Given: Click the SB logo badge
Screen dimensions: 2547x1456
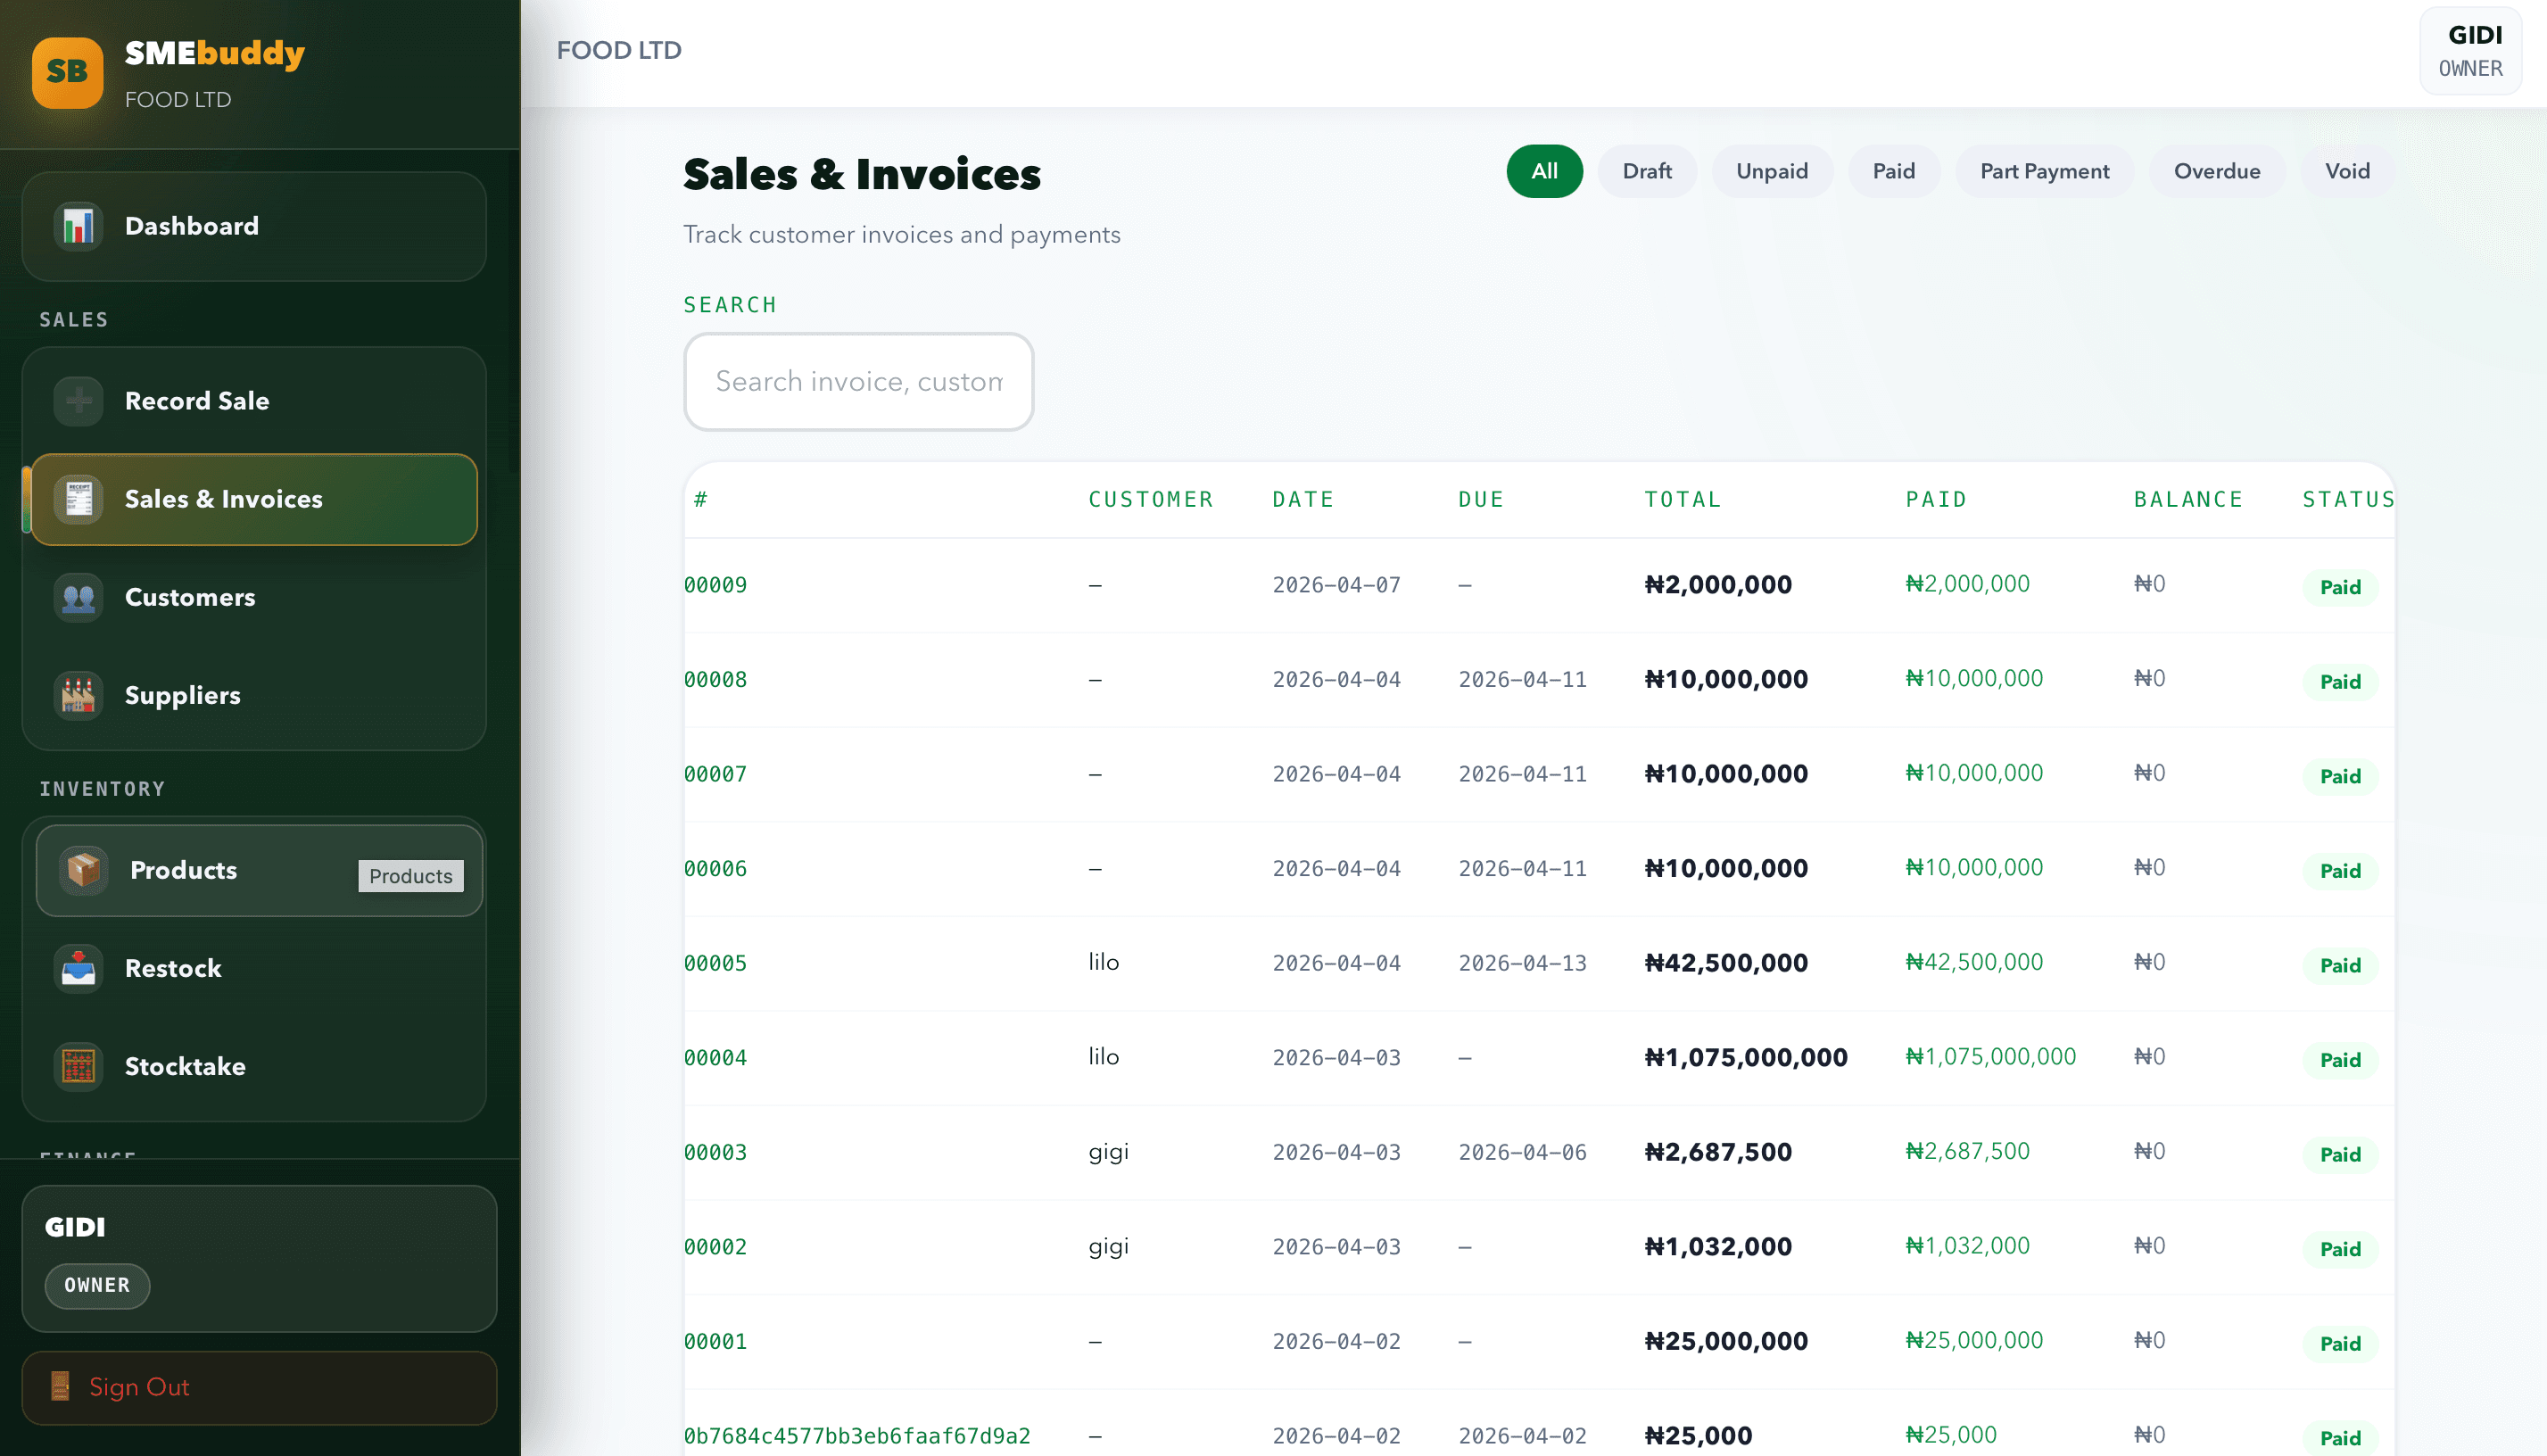Looking at the screenshot, I should pos(67,72).
